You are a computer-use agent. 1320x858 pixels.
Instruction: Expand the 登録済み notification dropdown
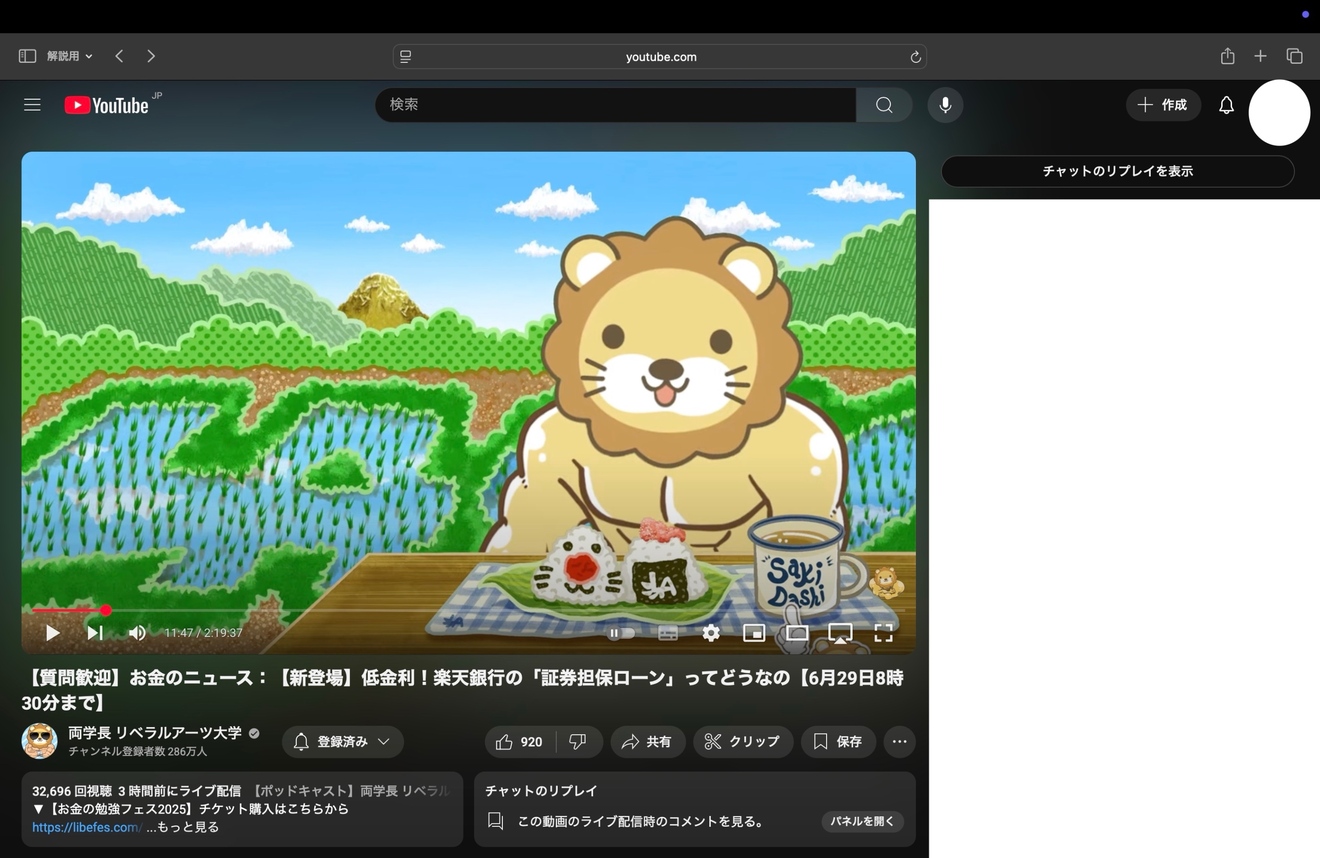click(x=343, y=741)
